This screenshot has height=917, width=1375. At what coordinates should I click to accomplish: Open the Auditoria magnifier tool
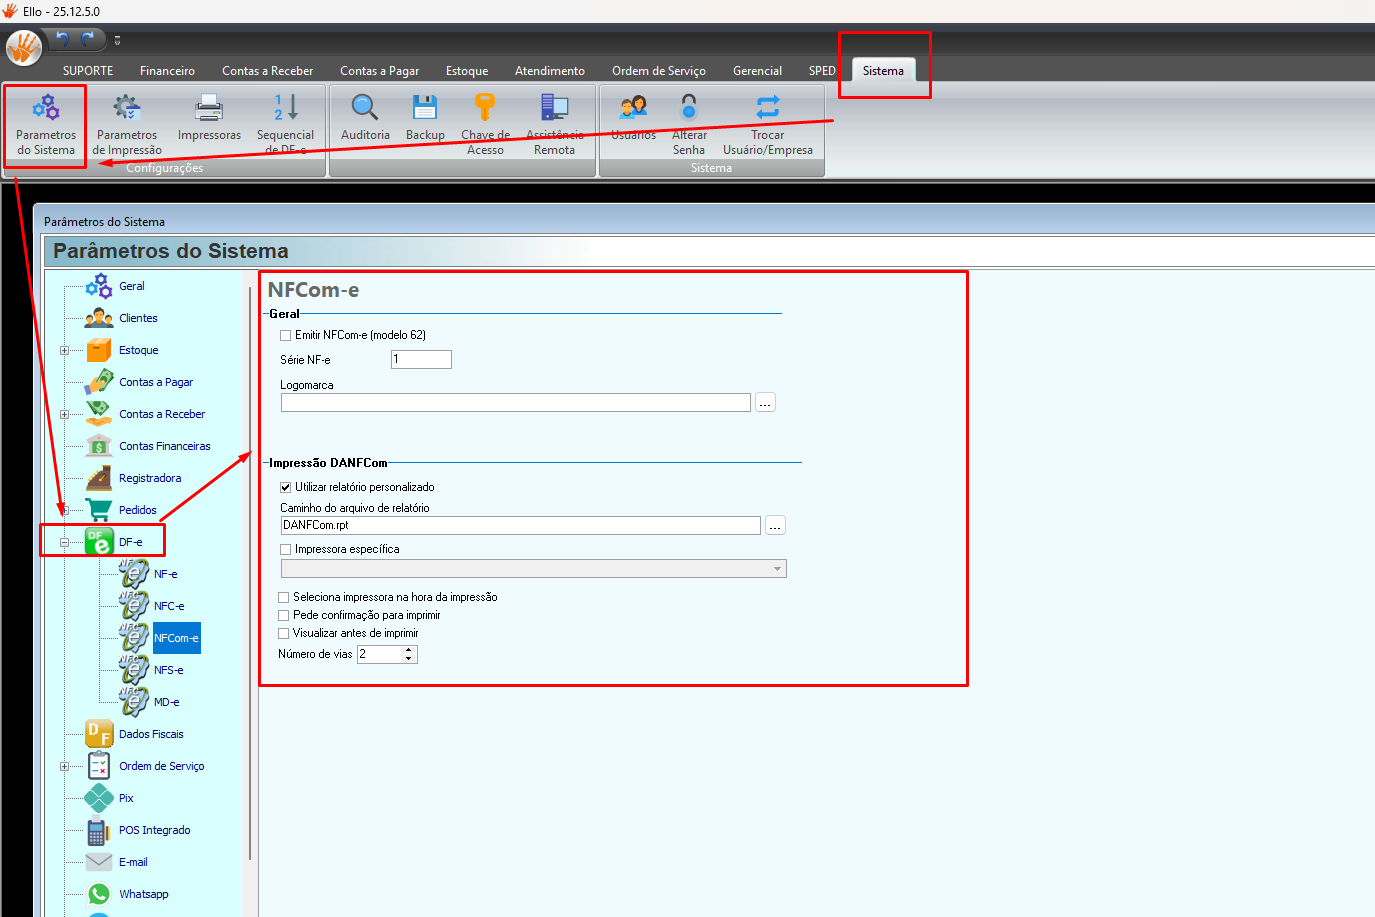(x=365, y=108)
